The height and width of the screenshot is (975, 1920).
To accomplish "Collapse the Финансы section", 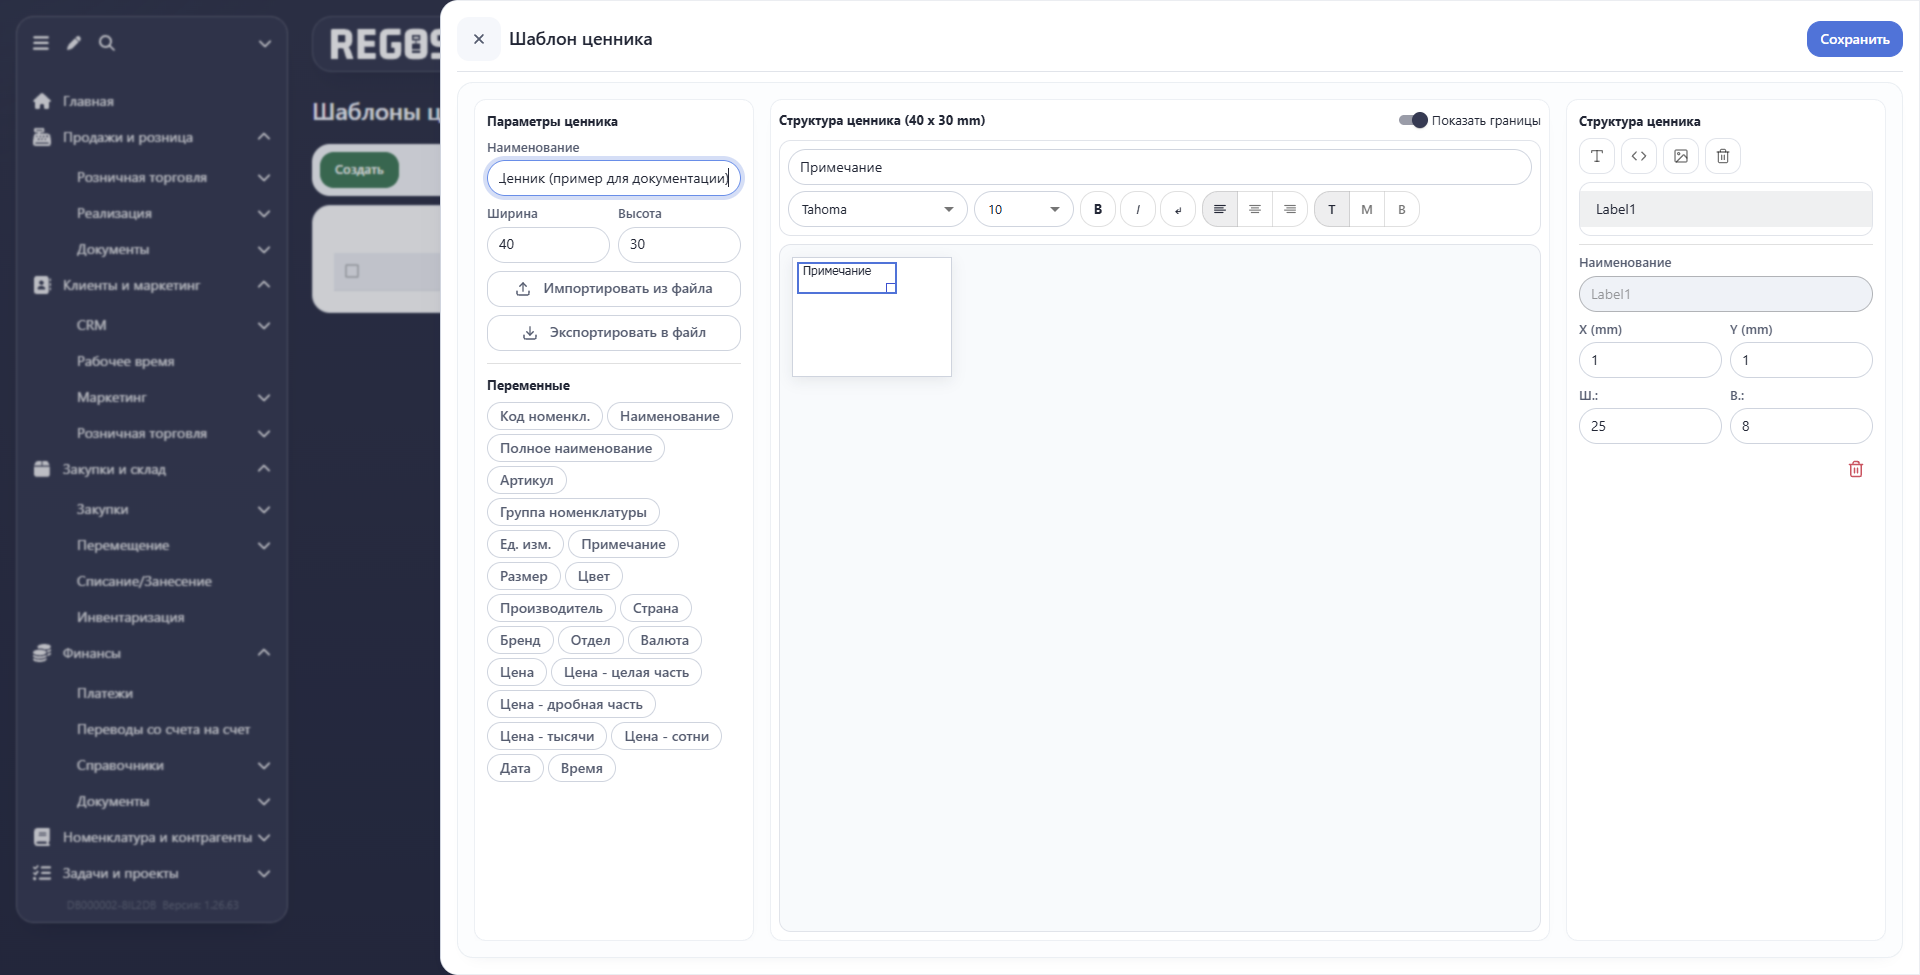I will coord(264,653).
